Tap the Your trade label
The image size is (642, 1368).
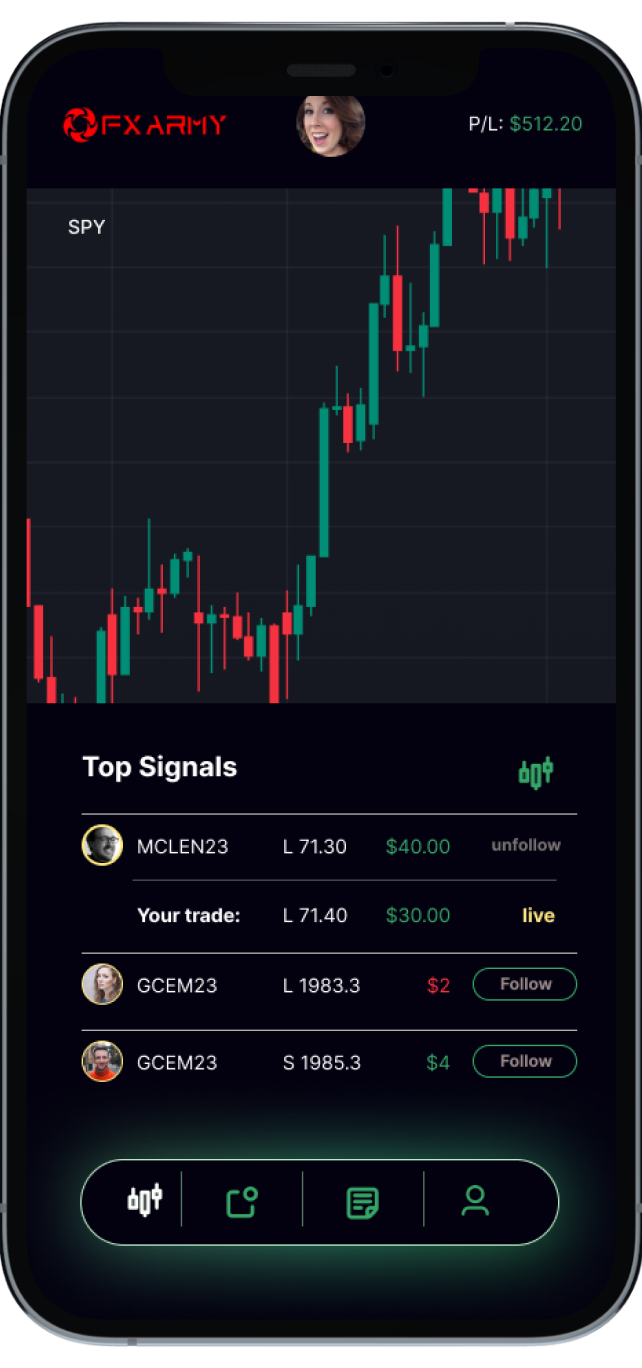click(189, 915)
